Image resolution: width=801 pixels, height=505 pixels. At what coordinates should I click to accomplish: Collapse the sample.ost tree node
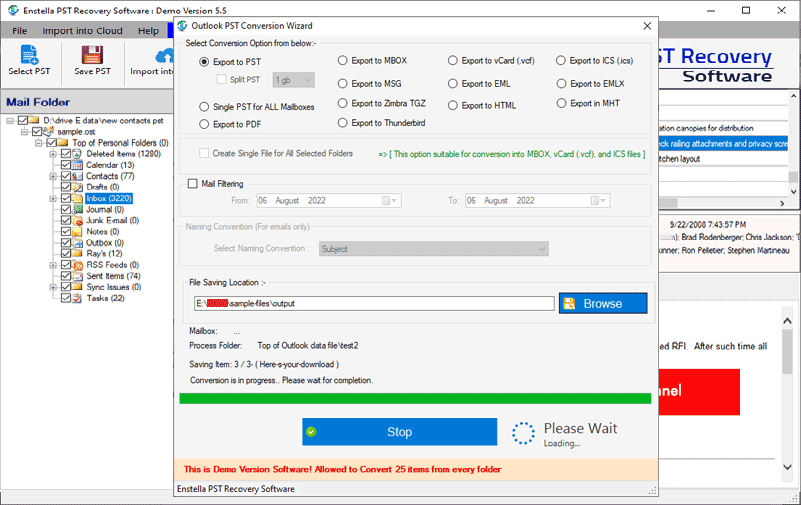(x=24, y=131)
